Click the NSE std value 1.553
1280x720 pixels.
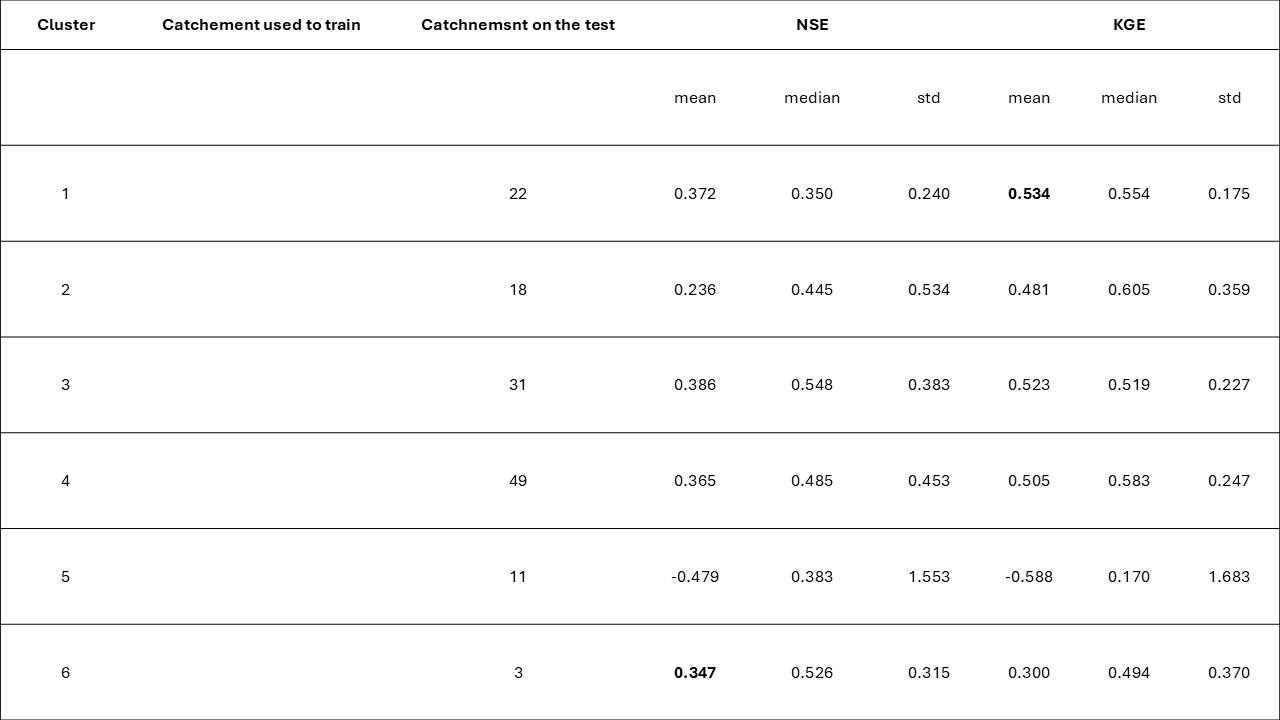point(929,577)
